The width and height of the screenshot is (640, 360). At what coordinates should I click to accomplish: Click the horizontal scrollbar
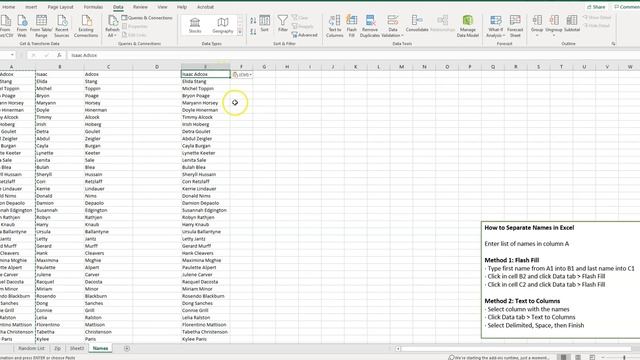(x=516, y=349)
